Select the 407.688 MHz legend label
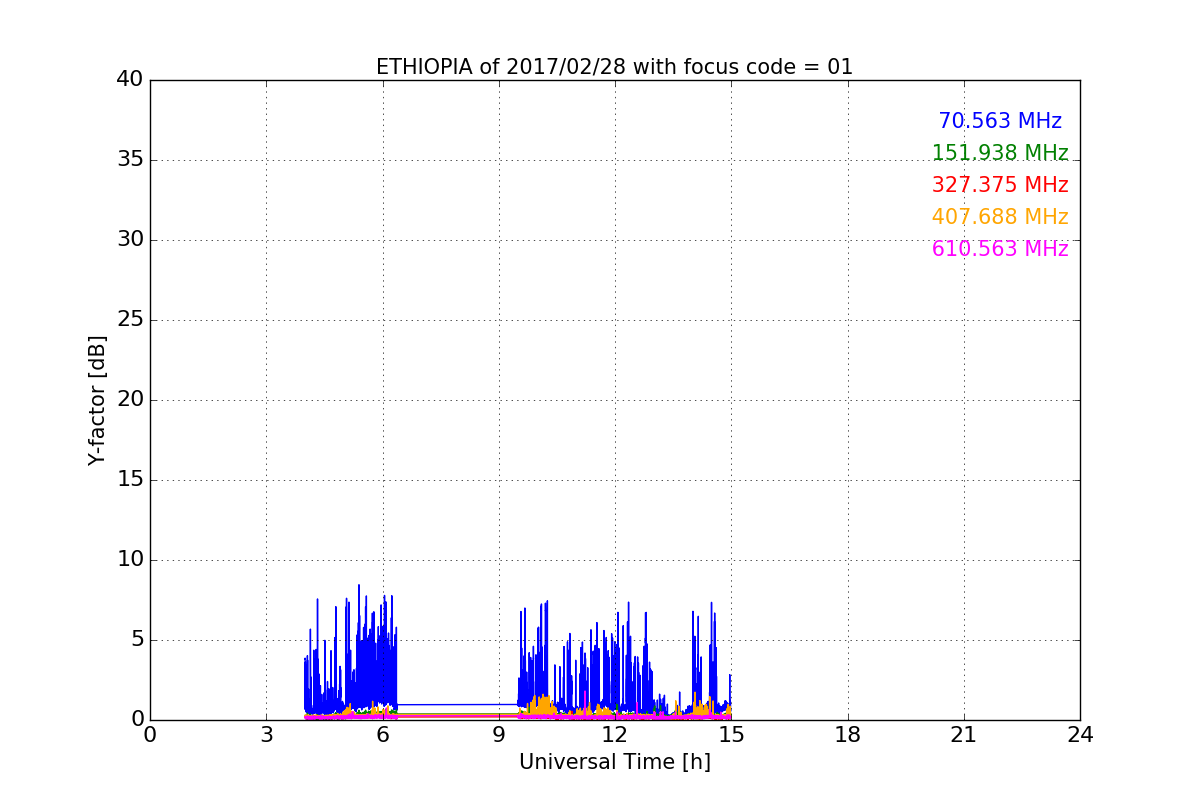The height and width of the screenshot is (800, 1200). 1000,217
